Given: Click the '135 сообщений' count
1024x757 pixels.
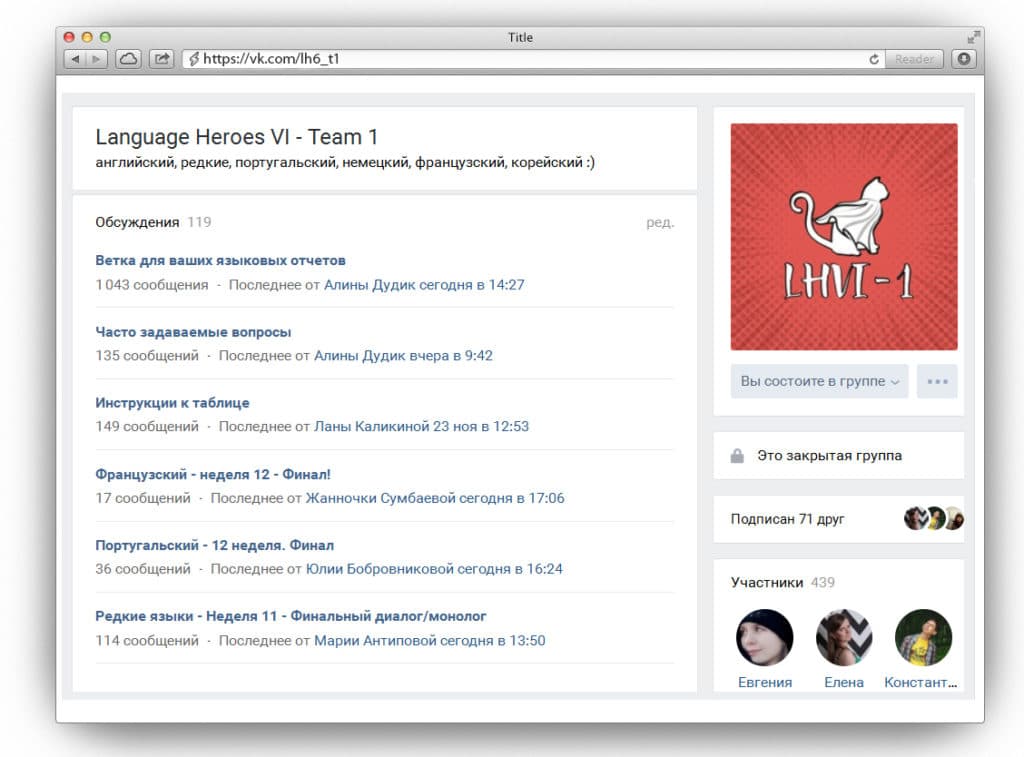Looking at the screenshot, I should click(147, 356).
